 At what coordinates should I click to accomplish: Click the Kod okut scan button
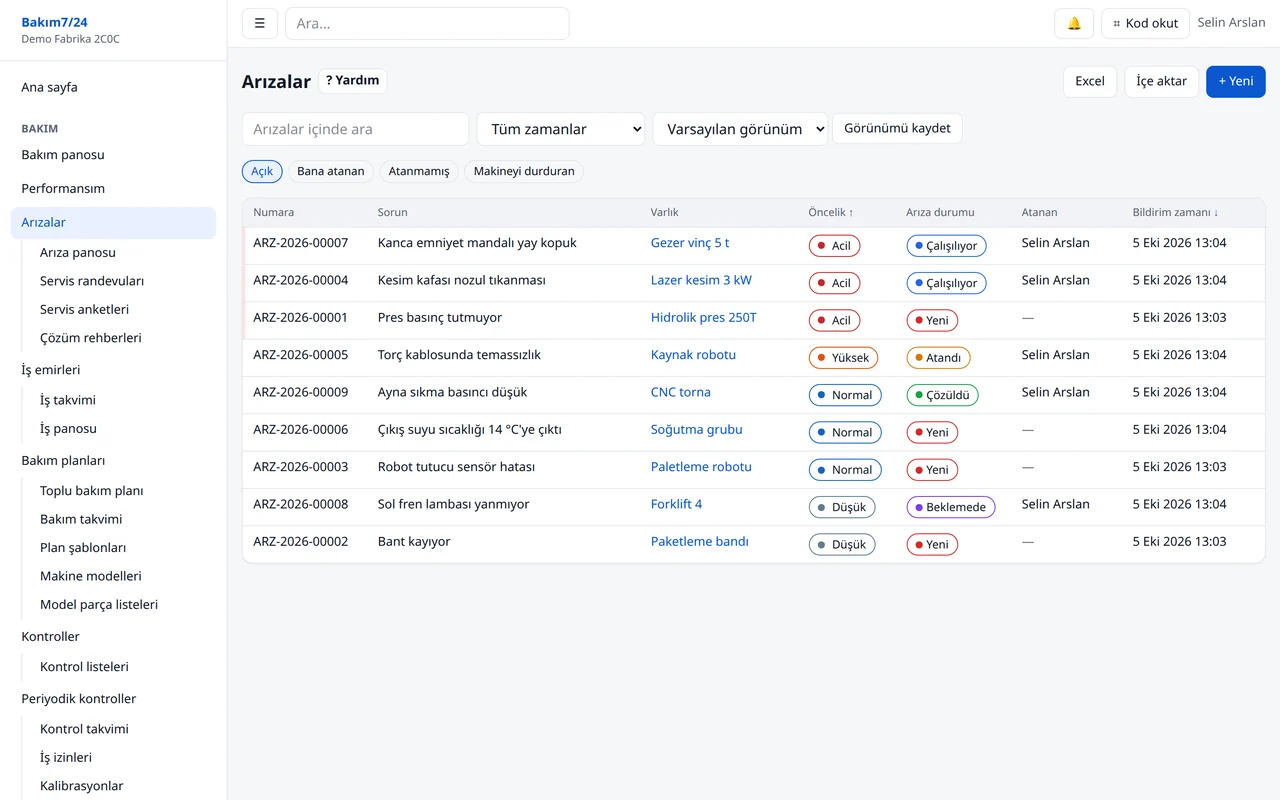1146,23
